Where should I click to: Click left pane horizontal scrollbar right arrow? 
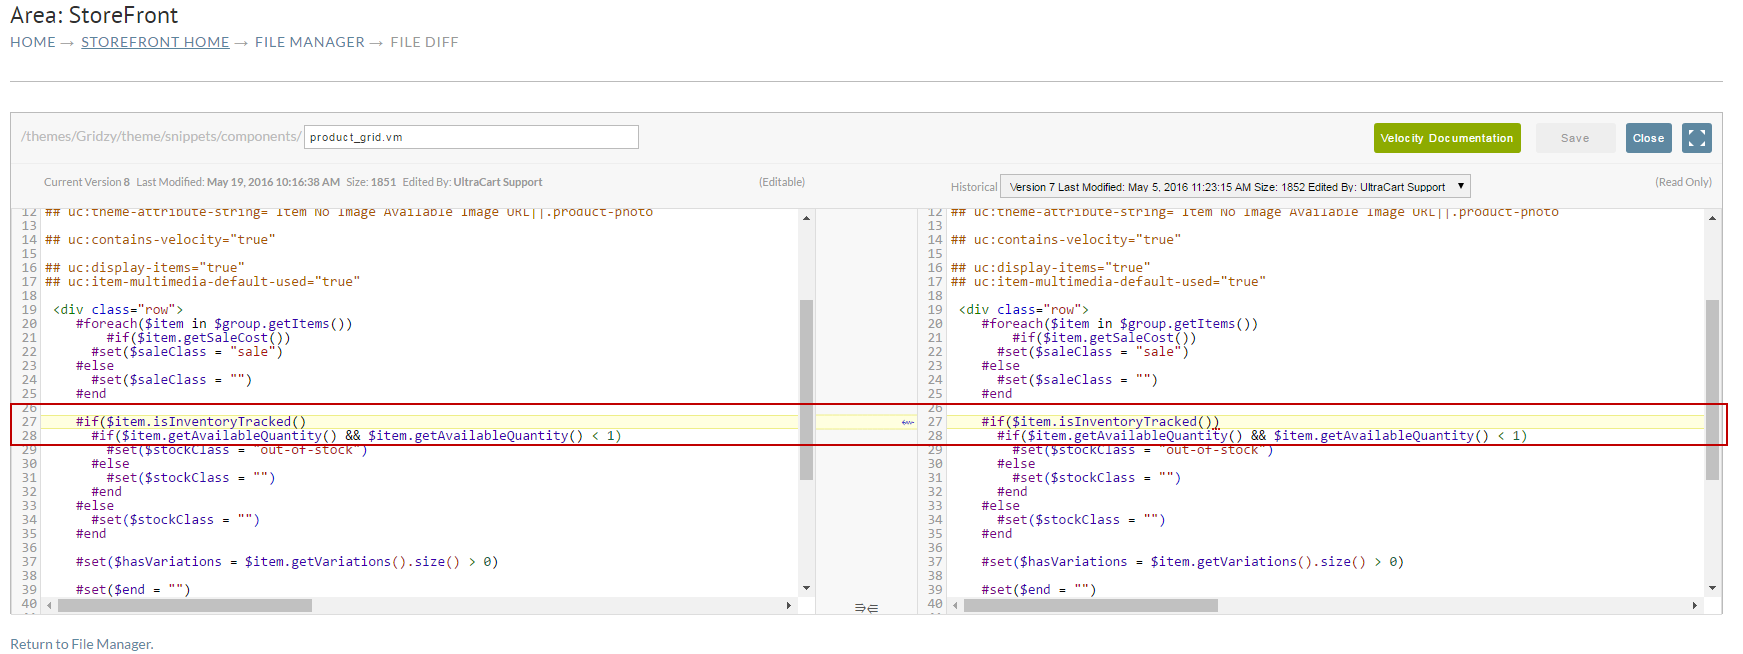pyautogui.click(x=789, y=605)
